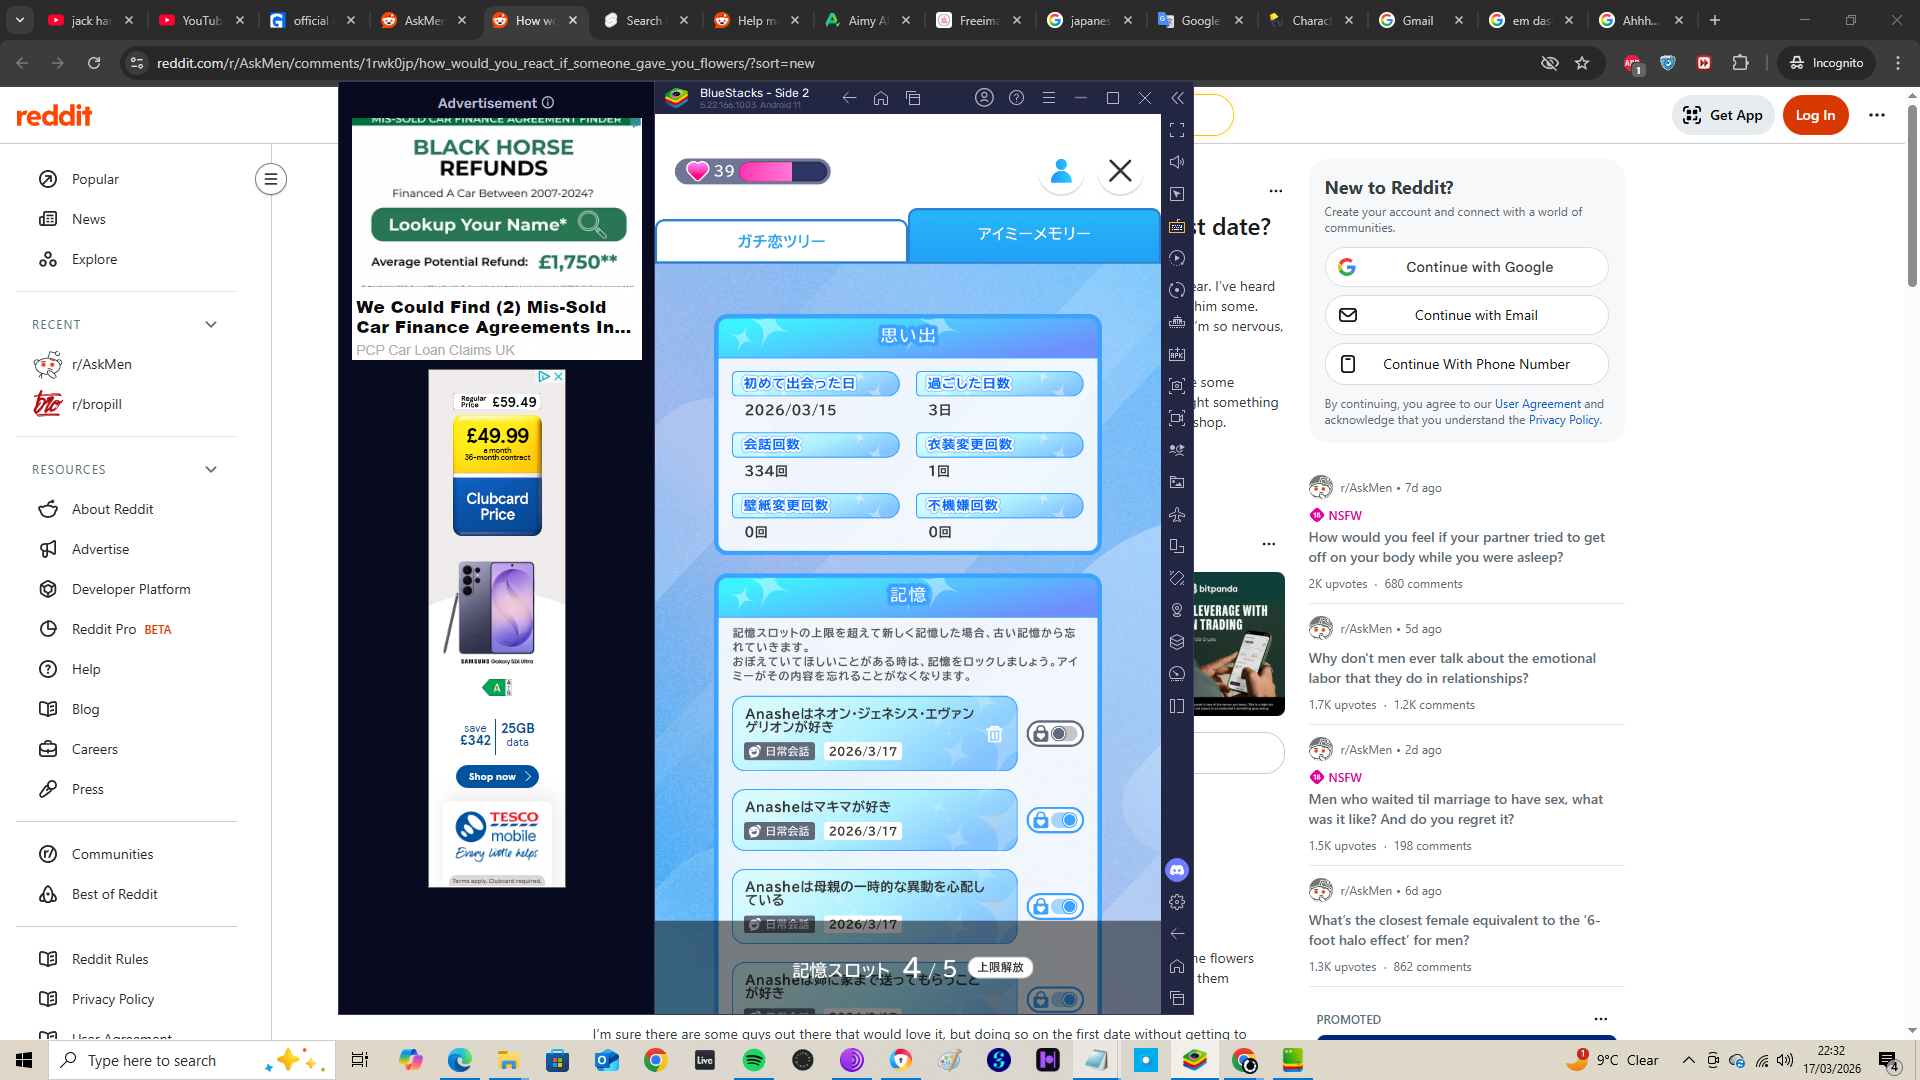Click the BlueStacks title bar home icon

click(881, 98)
